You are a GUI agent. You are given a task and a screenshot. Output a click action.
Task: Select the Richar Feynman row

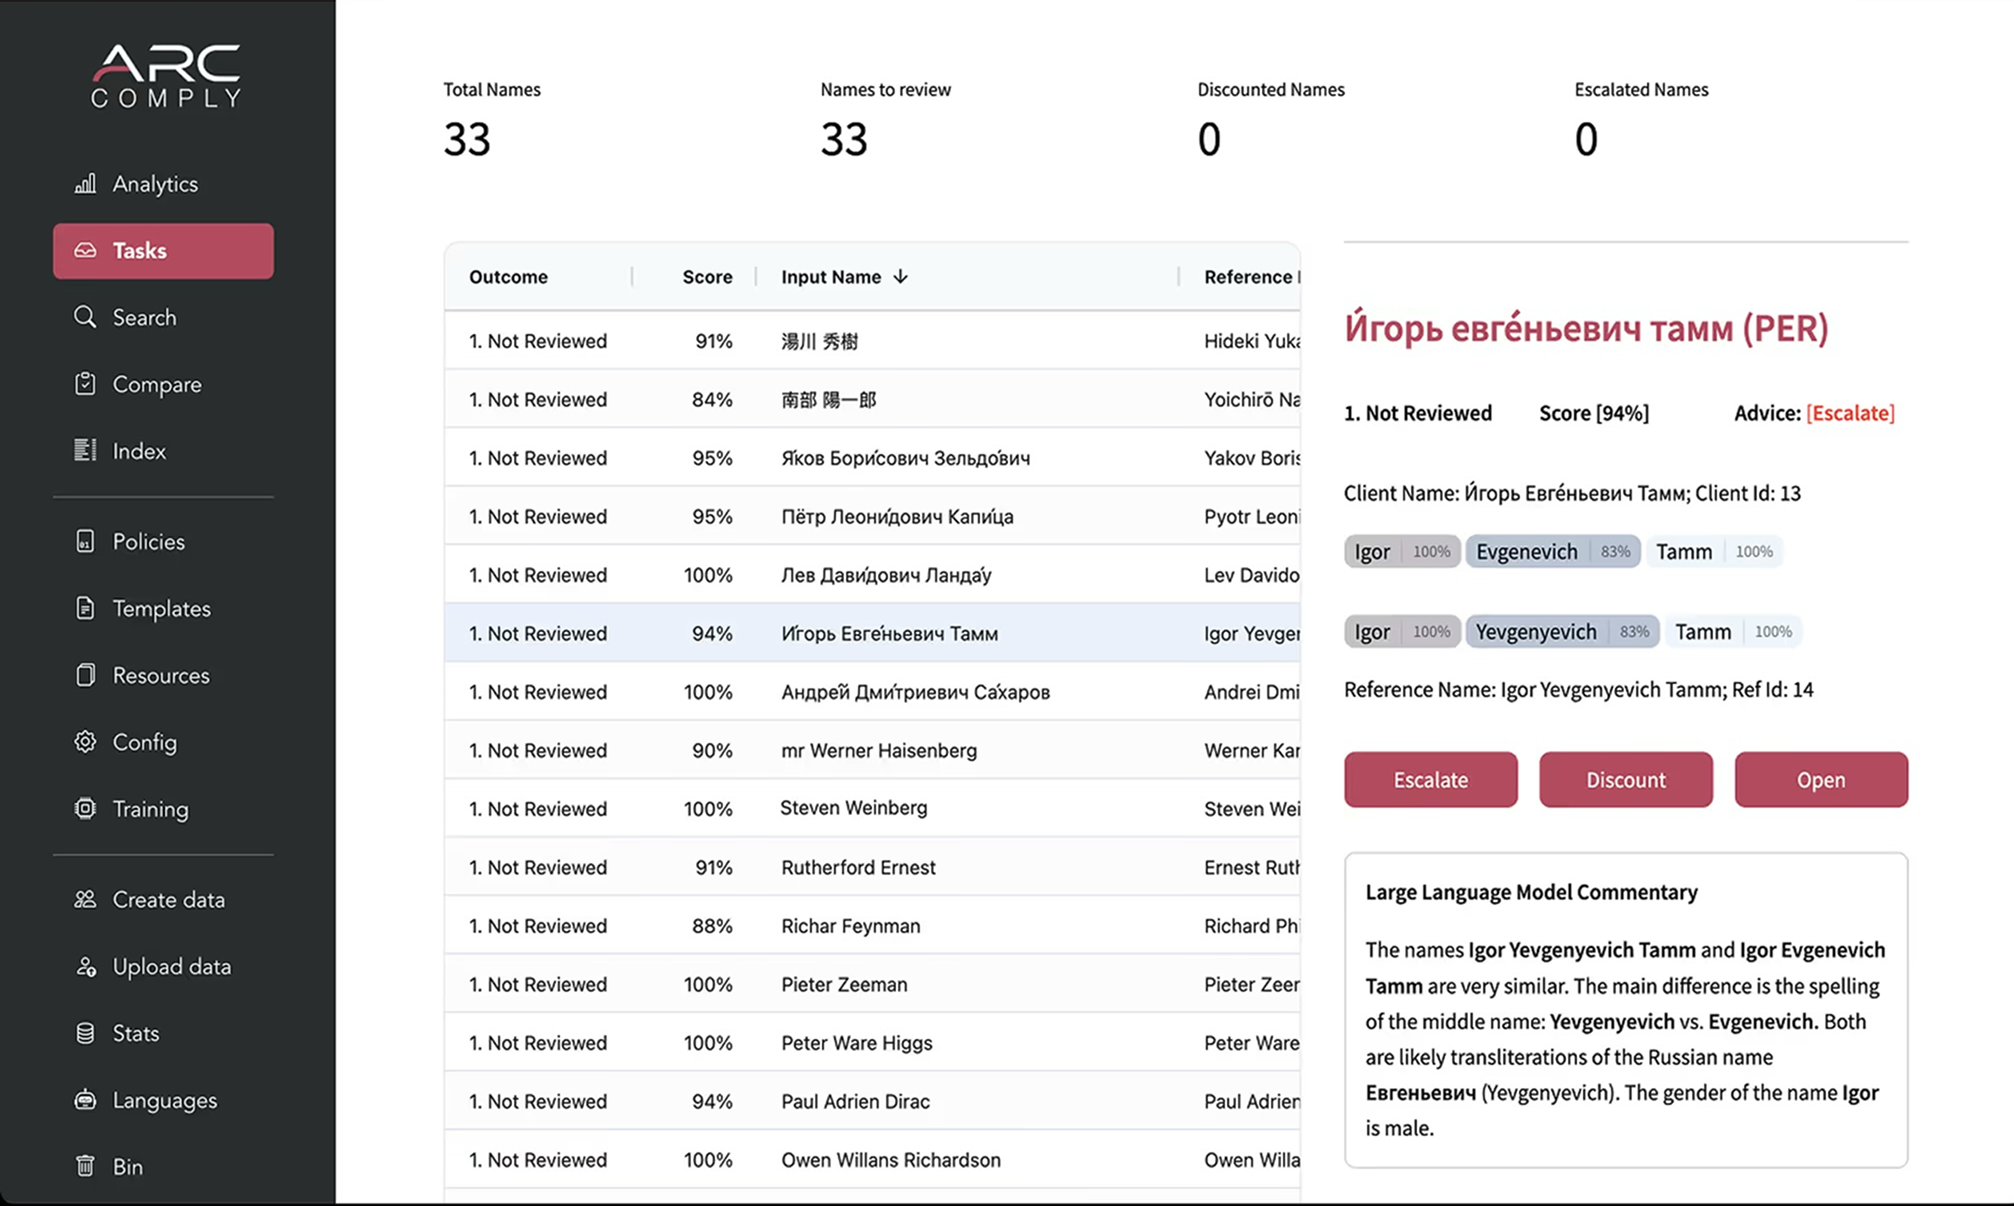point(850,926)
